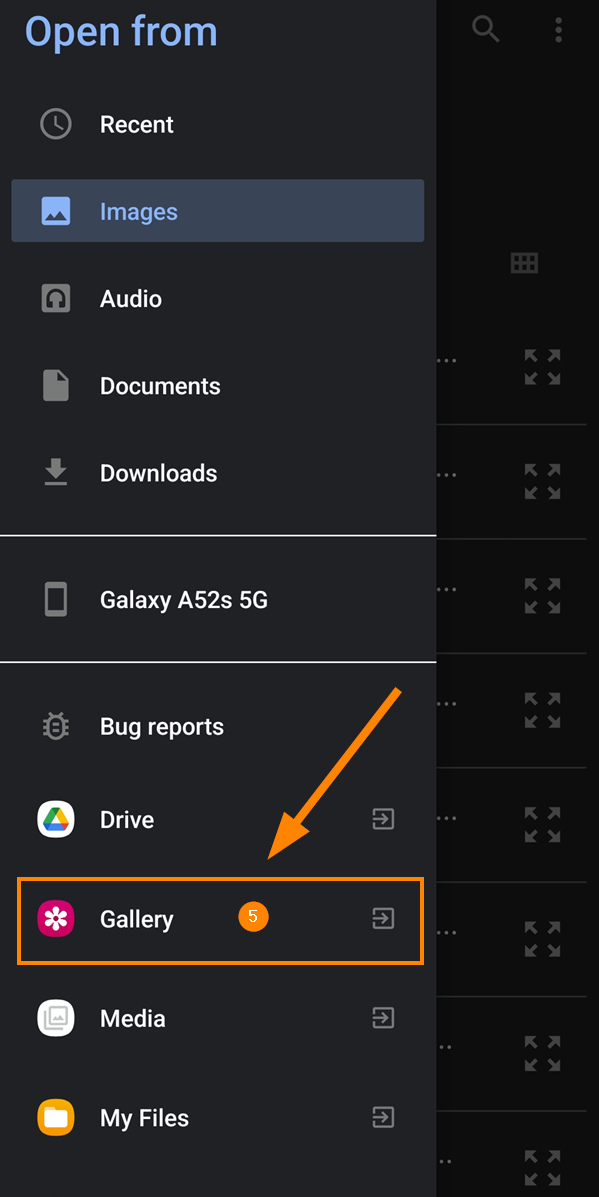Choose the Audio category
Viewport: 599px width, 1197px height.
pos(218,298)
